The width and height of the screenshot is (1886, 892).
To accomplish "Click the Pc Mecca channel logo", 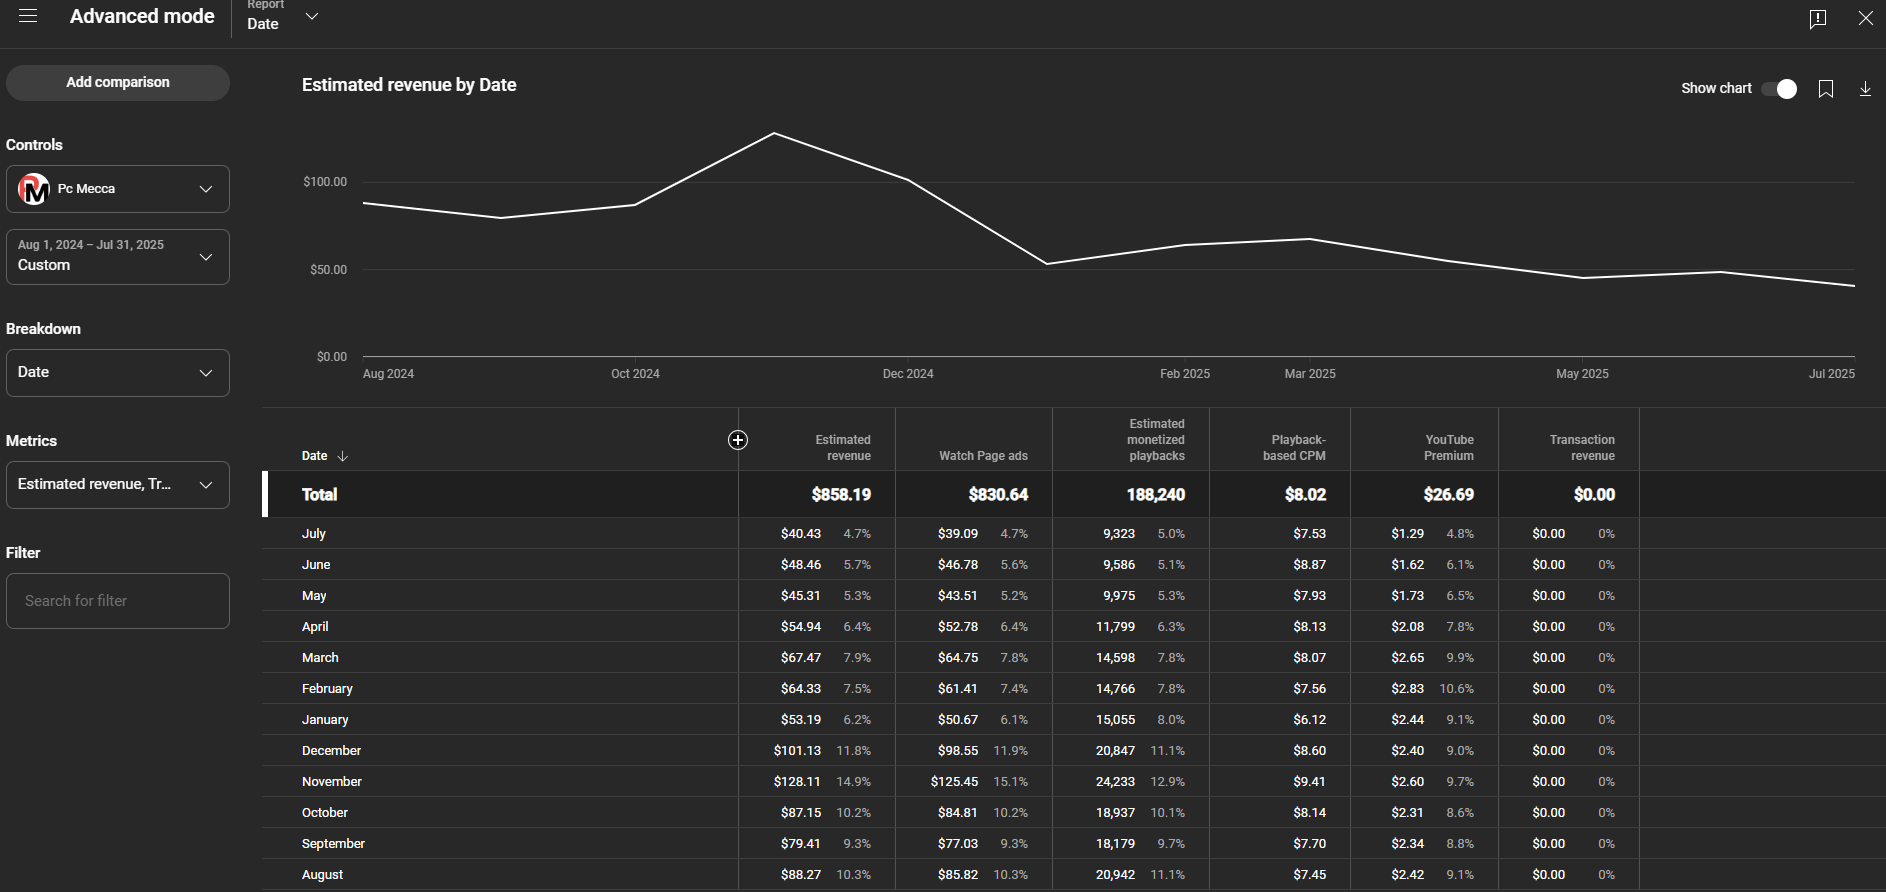I will 34,189.
